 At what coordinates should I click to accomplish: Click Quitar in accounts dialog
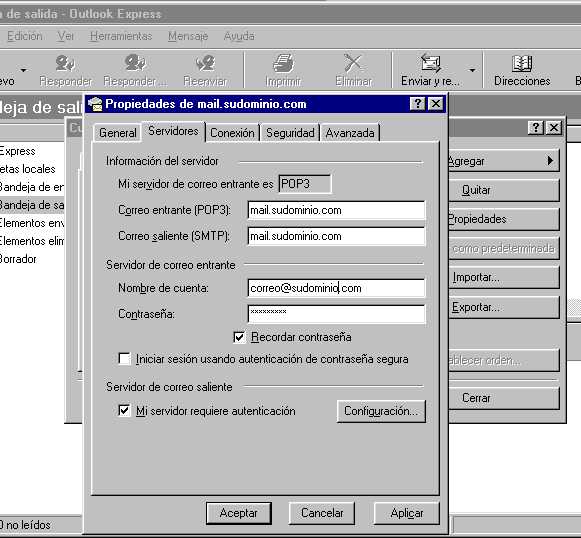[x=504, y=190]
